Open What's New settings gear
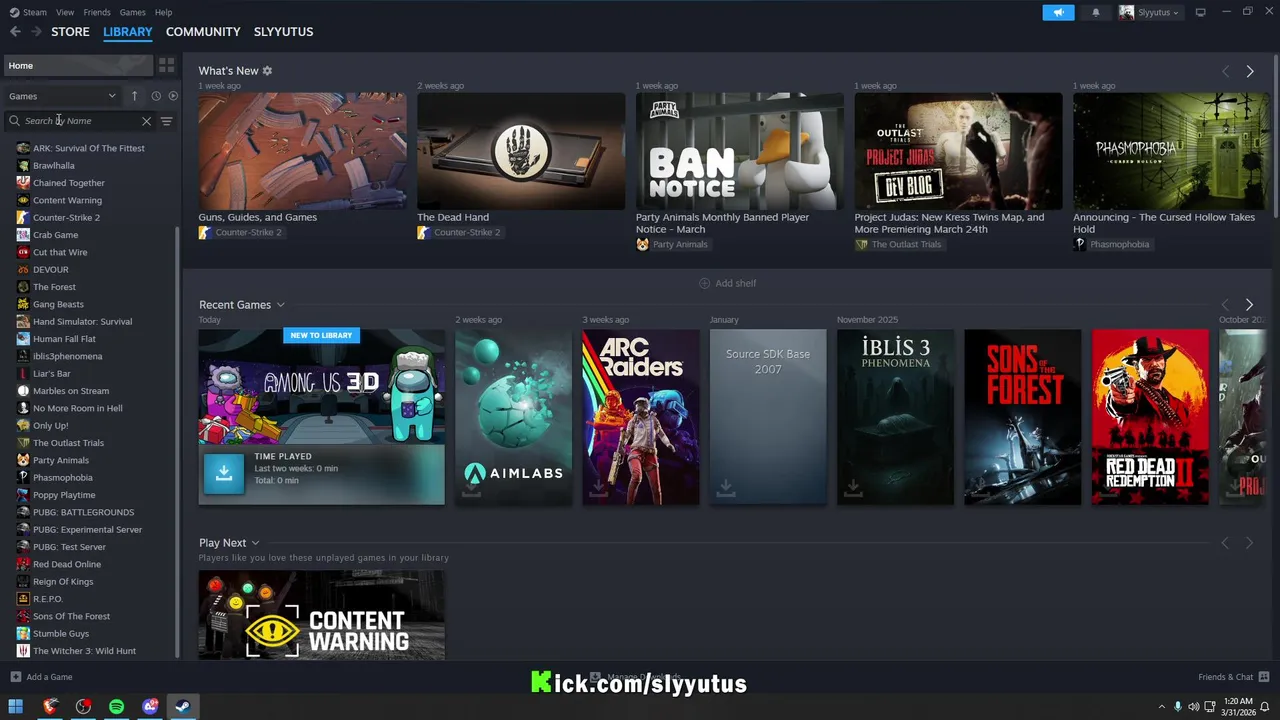Viewport: 1280px width, 720px height. tap(267, 71)
